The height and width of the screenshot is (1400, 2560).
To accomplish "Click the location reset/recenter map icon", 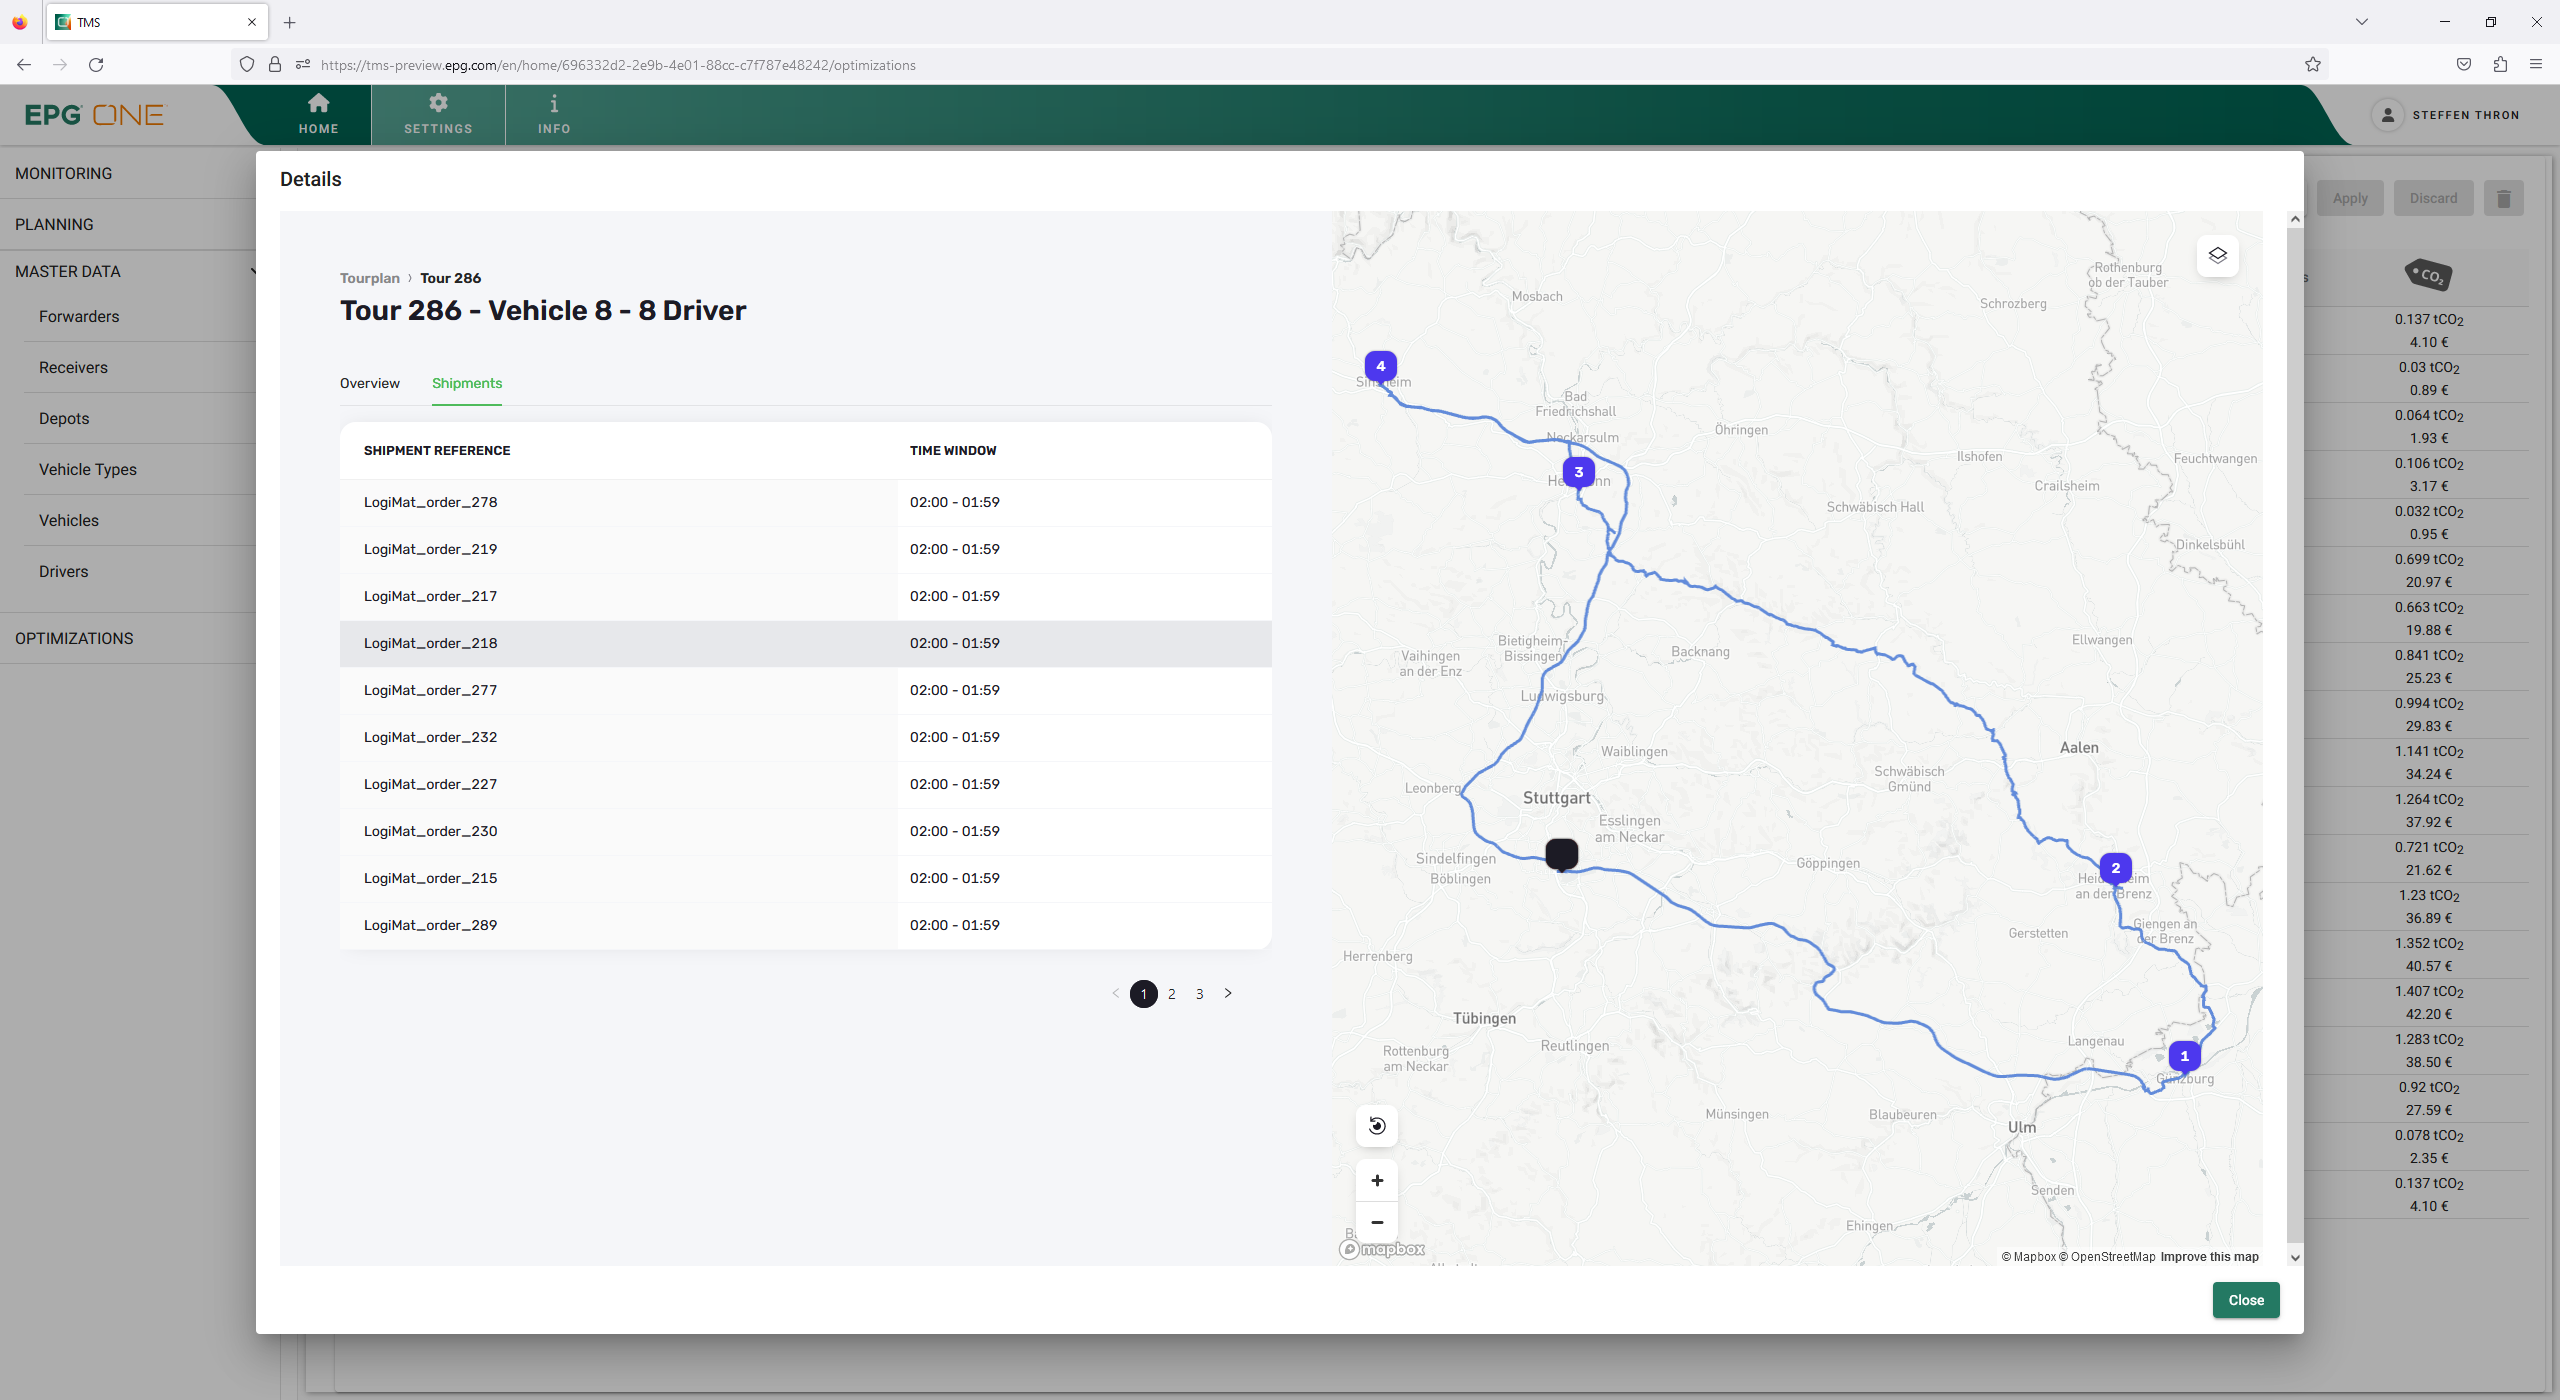I will pos(1377,1124).
